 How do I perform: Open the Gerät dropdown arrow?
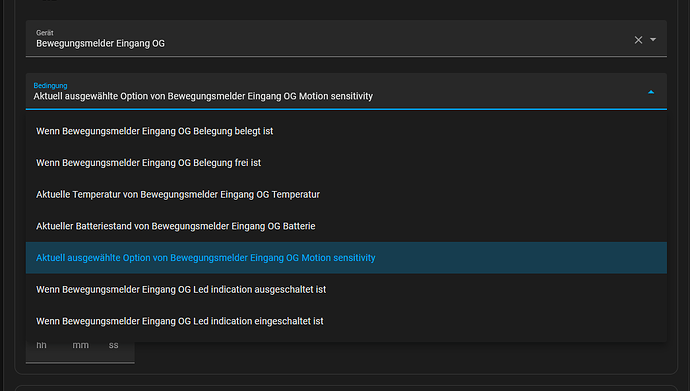coord(653,40)
